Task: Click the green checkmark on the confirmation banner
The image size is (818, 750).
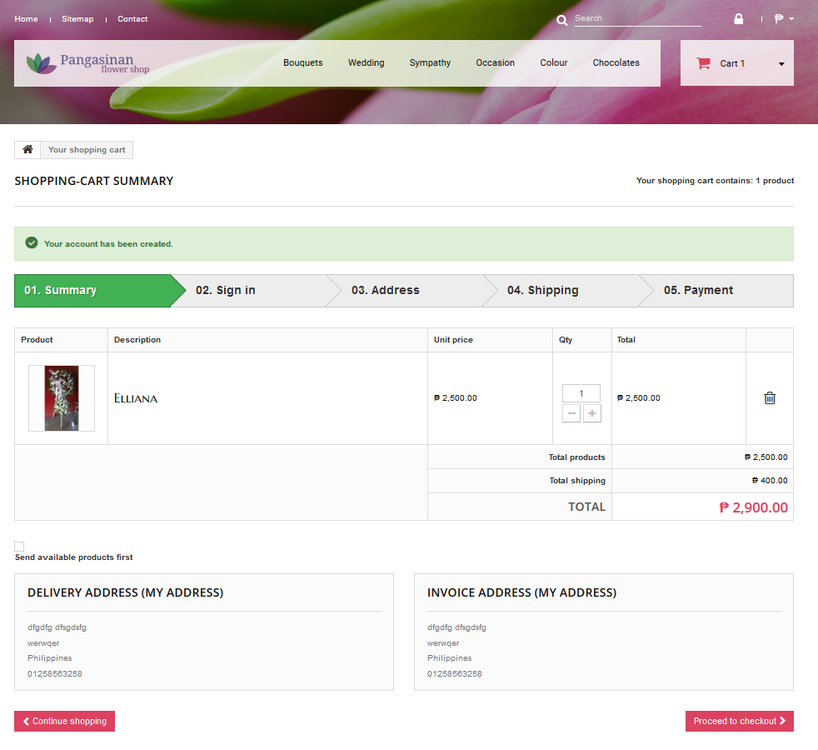Action: point(31,243)
